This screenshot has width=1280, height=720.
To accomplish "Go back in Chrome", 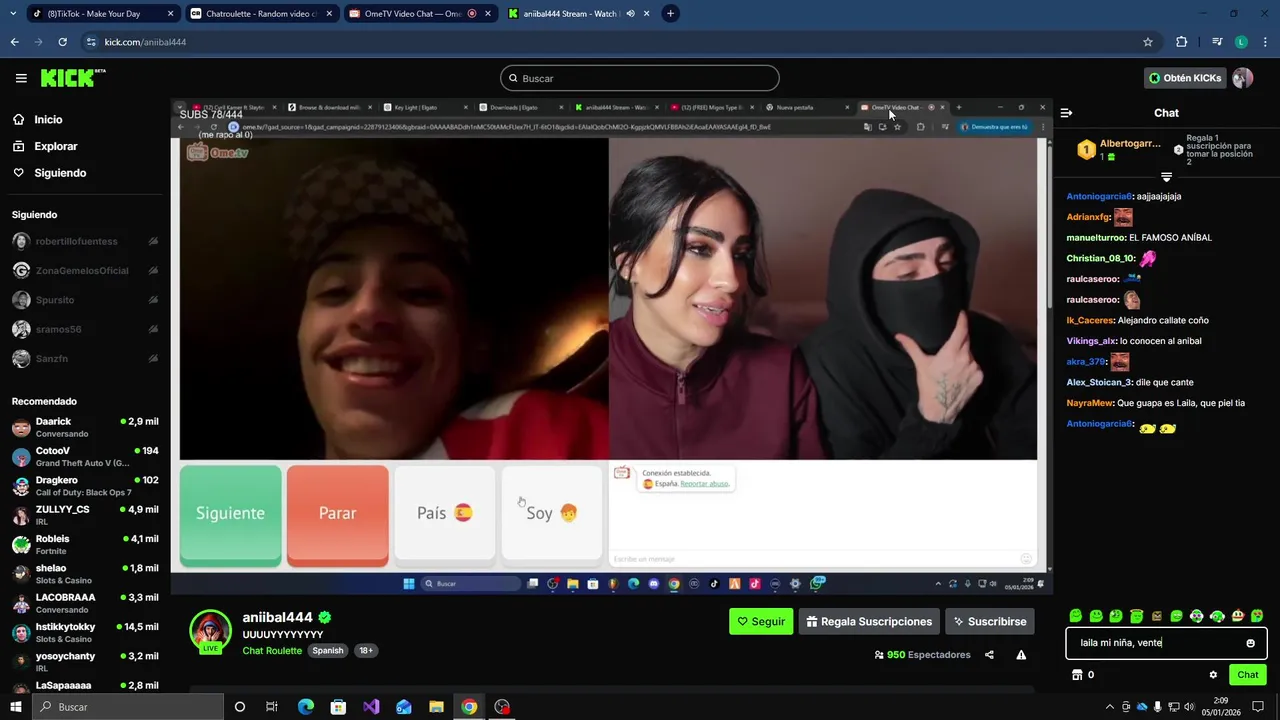I will click(14, 42).
